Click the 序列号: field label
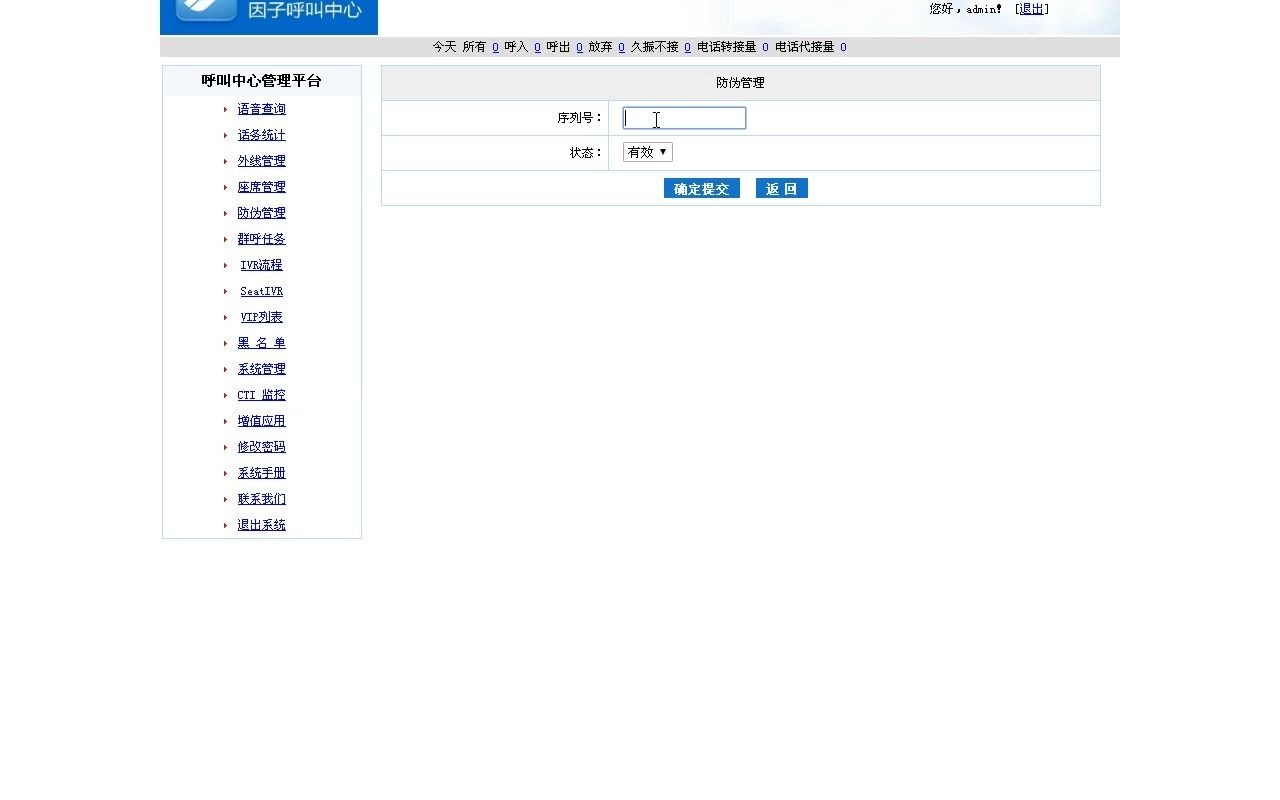The image size is (1280, 800). [x=580, y=118]
